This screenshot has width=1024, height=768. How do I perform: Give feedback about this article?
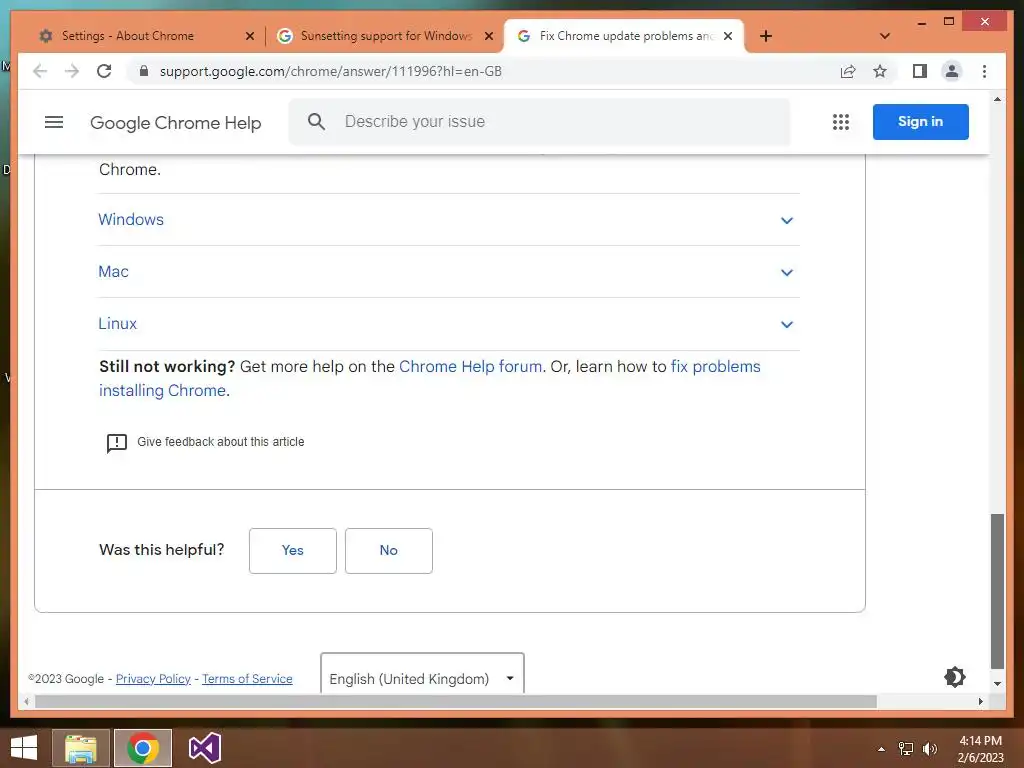pos(205,442)
